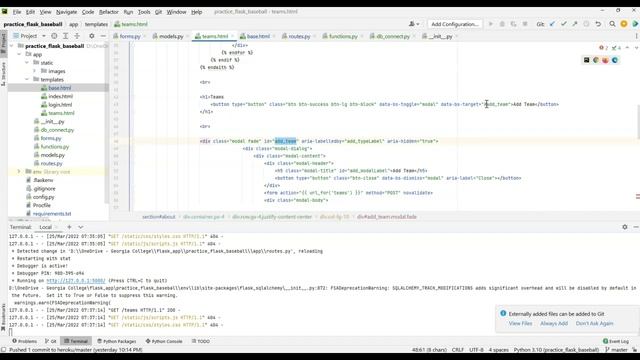Open preview in Chrome browser icon
The image size is (640, 360).
click(596, 60)
